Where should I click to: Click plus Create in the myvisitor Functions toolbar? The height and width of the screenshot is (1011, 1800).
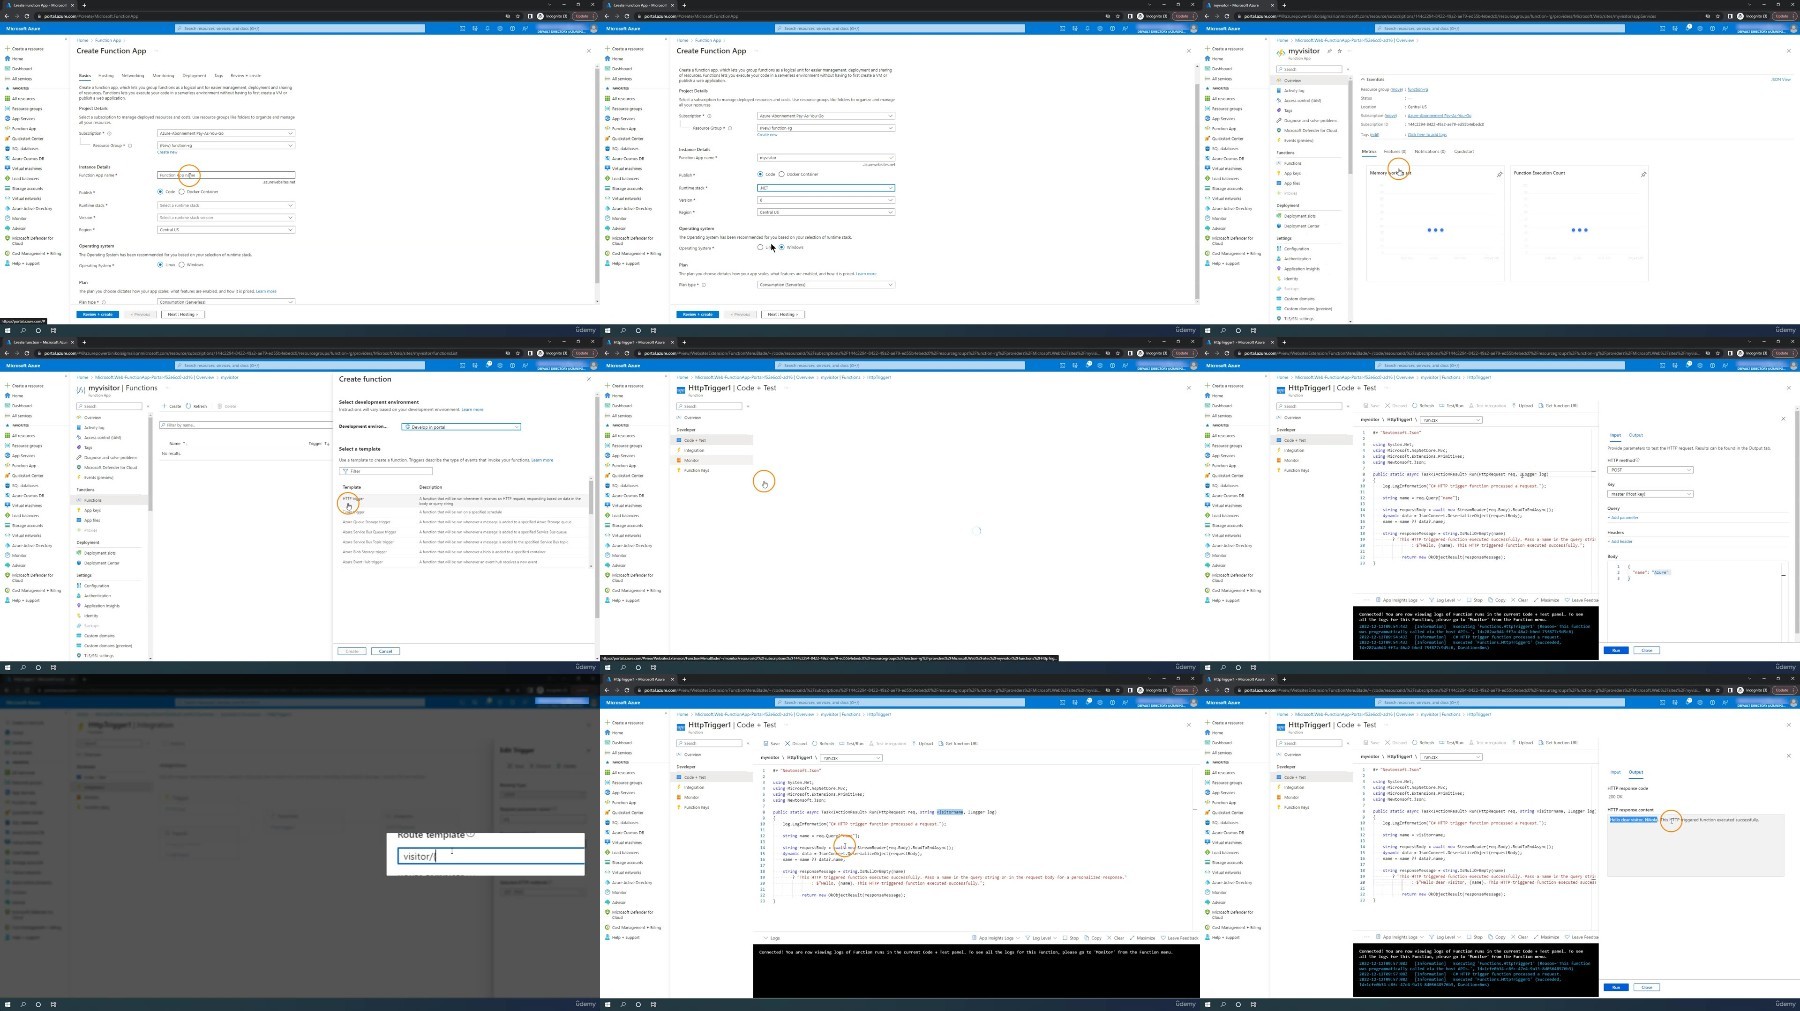[174, 406]
